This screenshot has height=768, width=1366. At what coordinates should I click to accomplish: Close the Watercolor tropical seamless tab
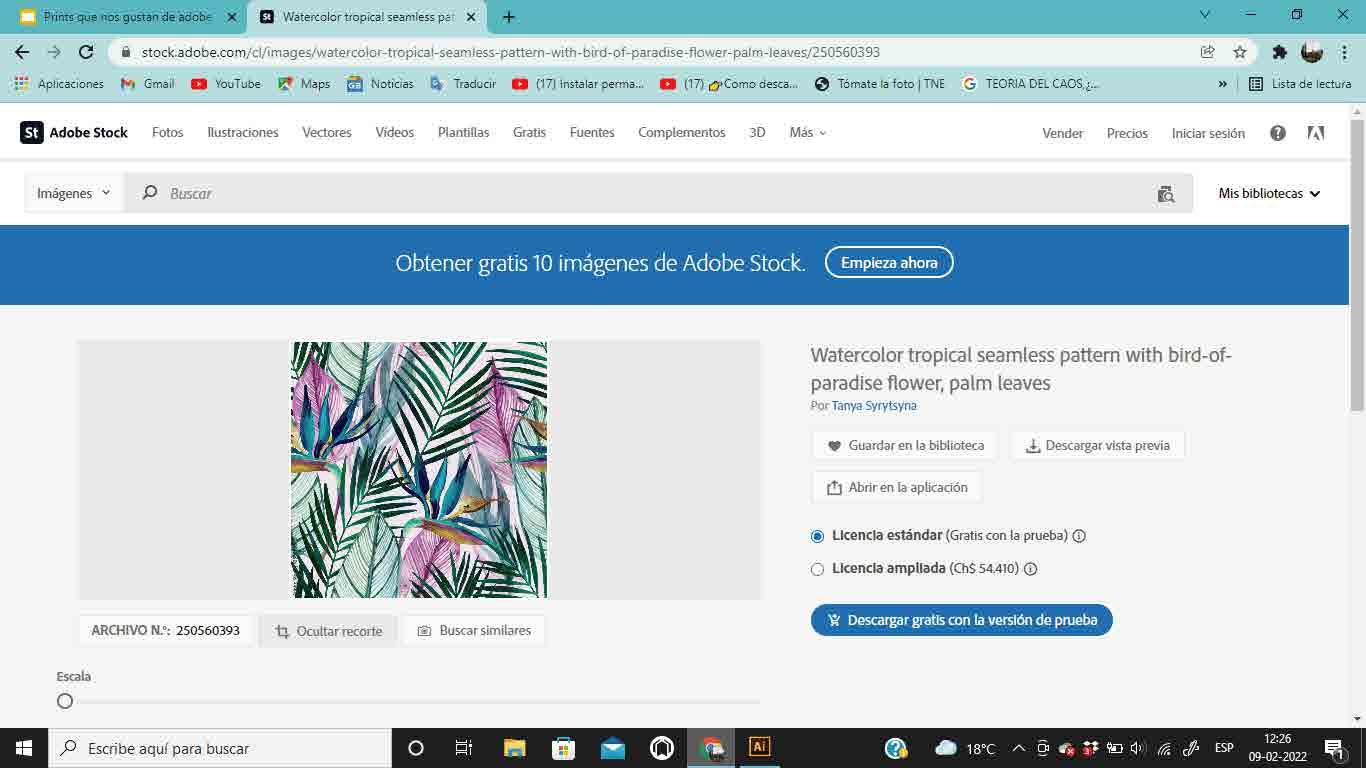[471, 17]
